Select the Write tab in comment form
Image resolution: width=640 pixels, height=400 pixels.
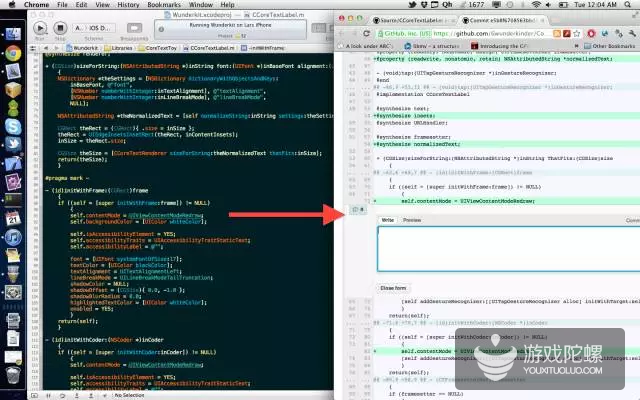pyautogui.click(x=387, y=220)
